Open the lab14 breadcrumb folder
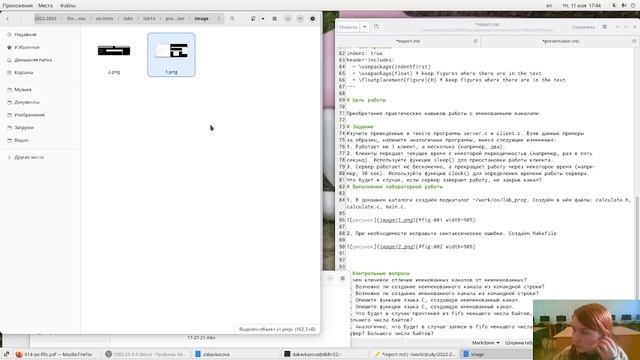640x360 pixels. pyautogui.click(x=149, y=19)
